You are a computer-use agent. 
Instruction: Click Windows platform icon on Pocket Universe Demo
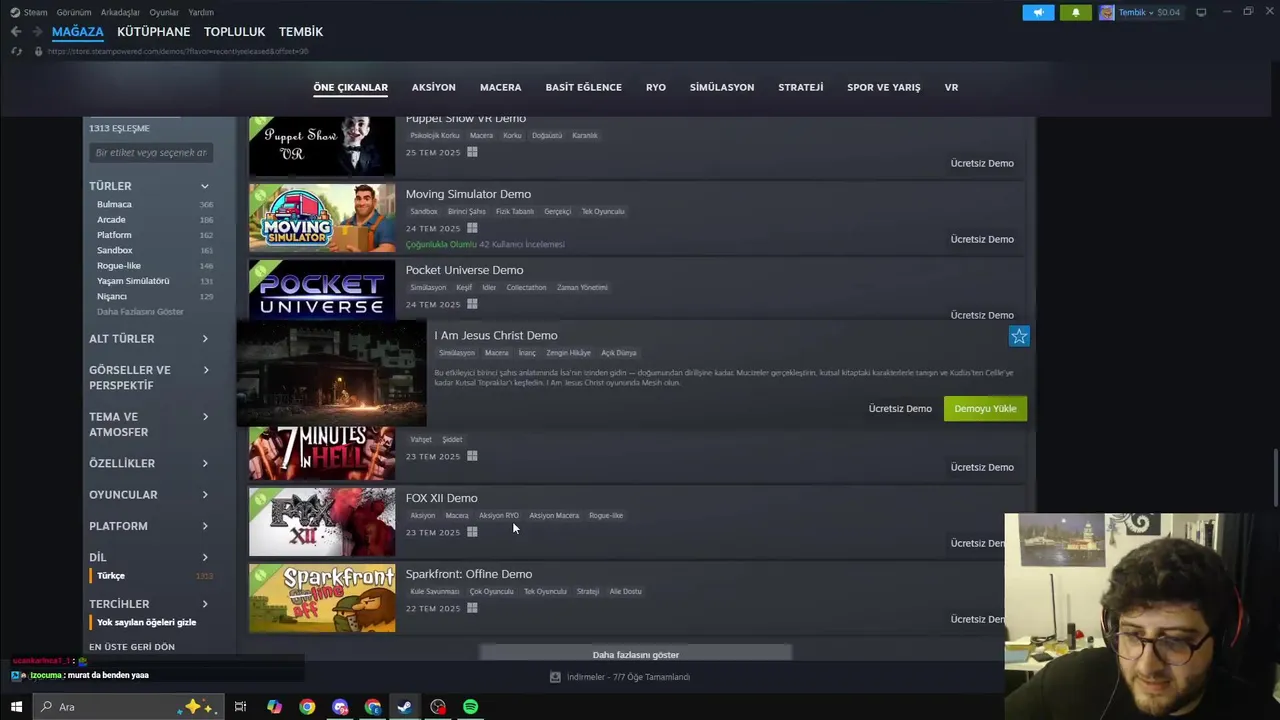point(472,304)
